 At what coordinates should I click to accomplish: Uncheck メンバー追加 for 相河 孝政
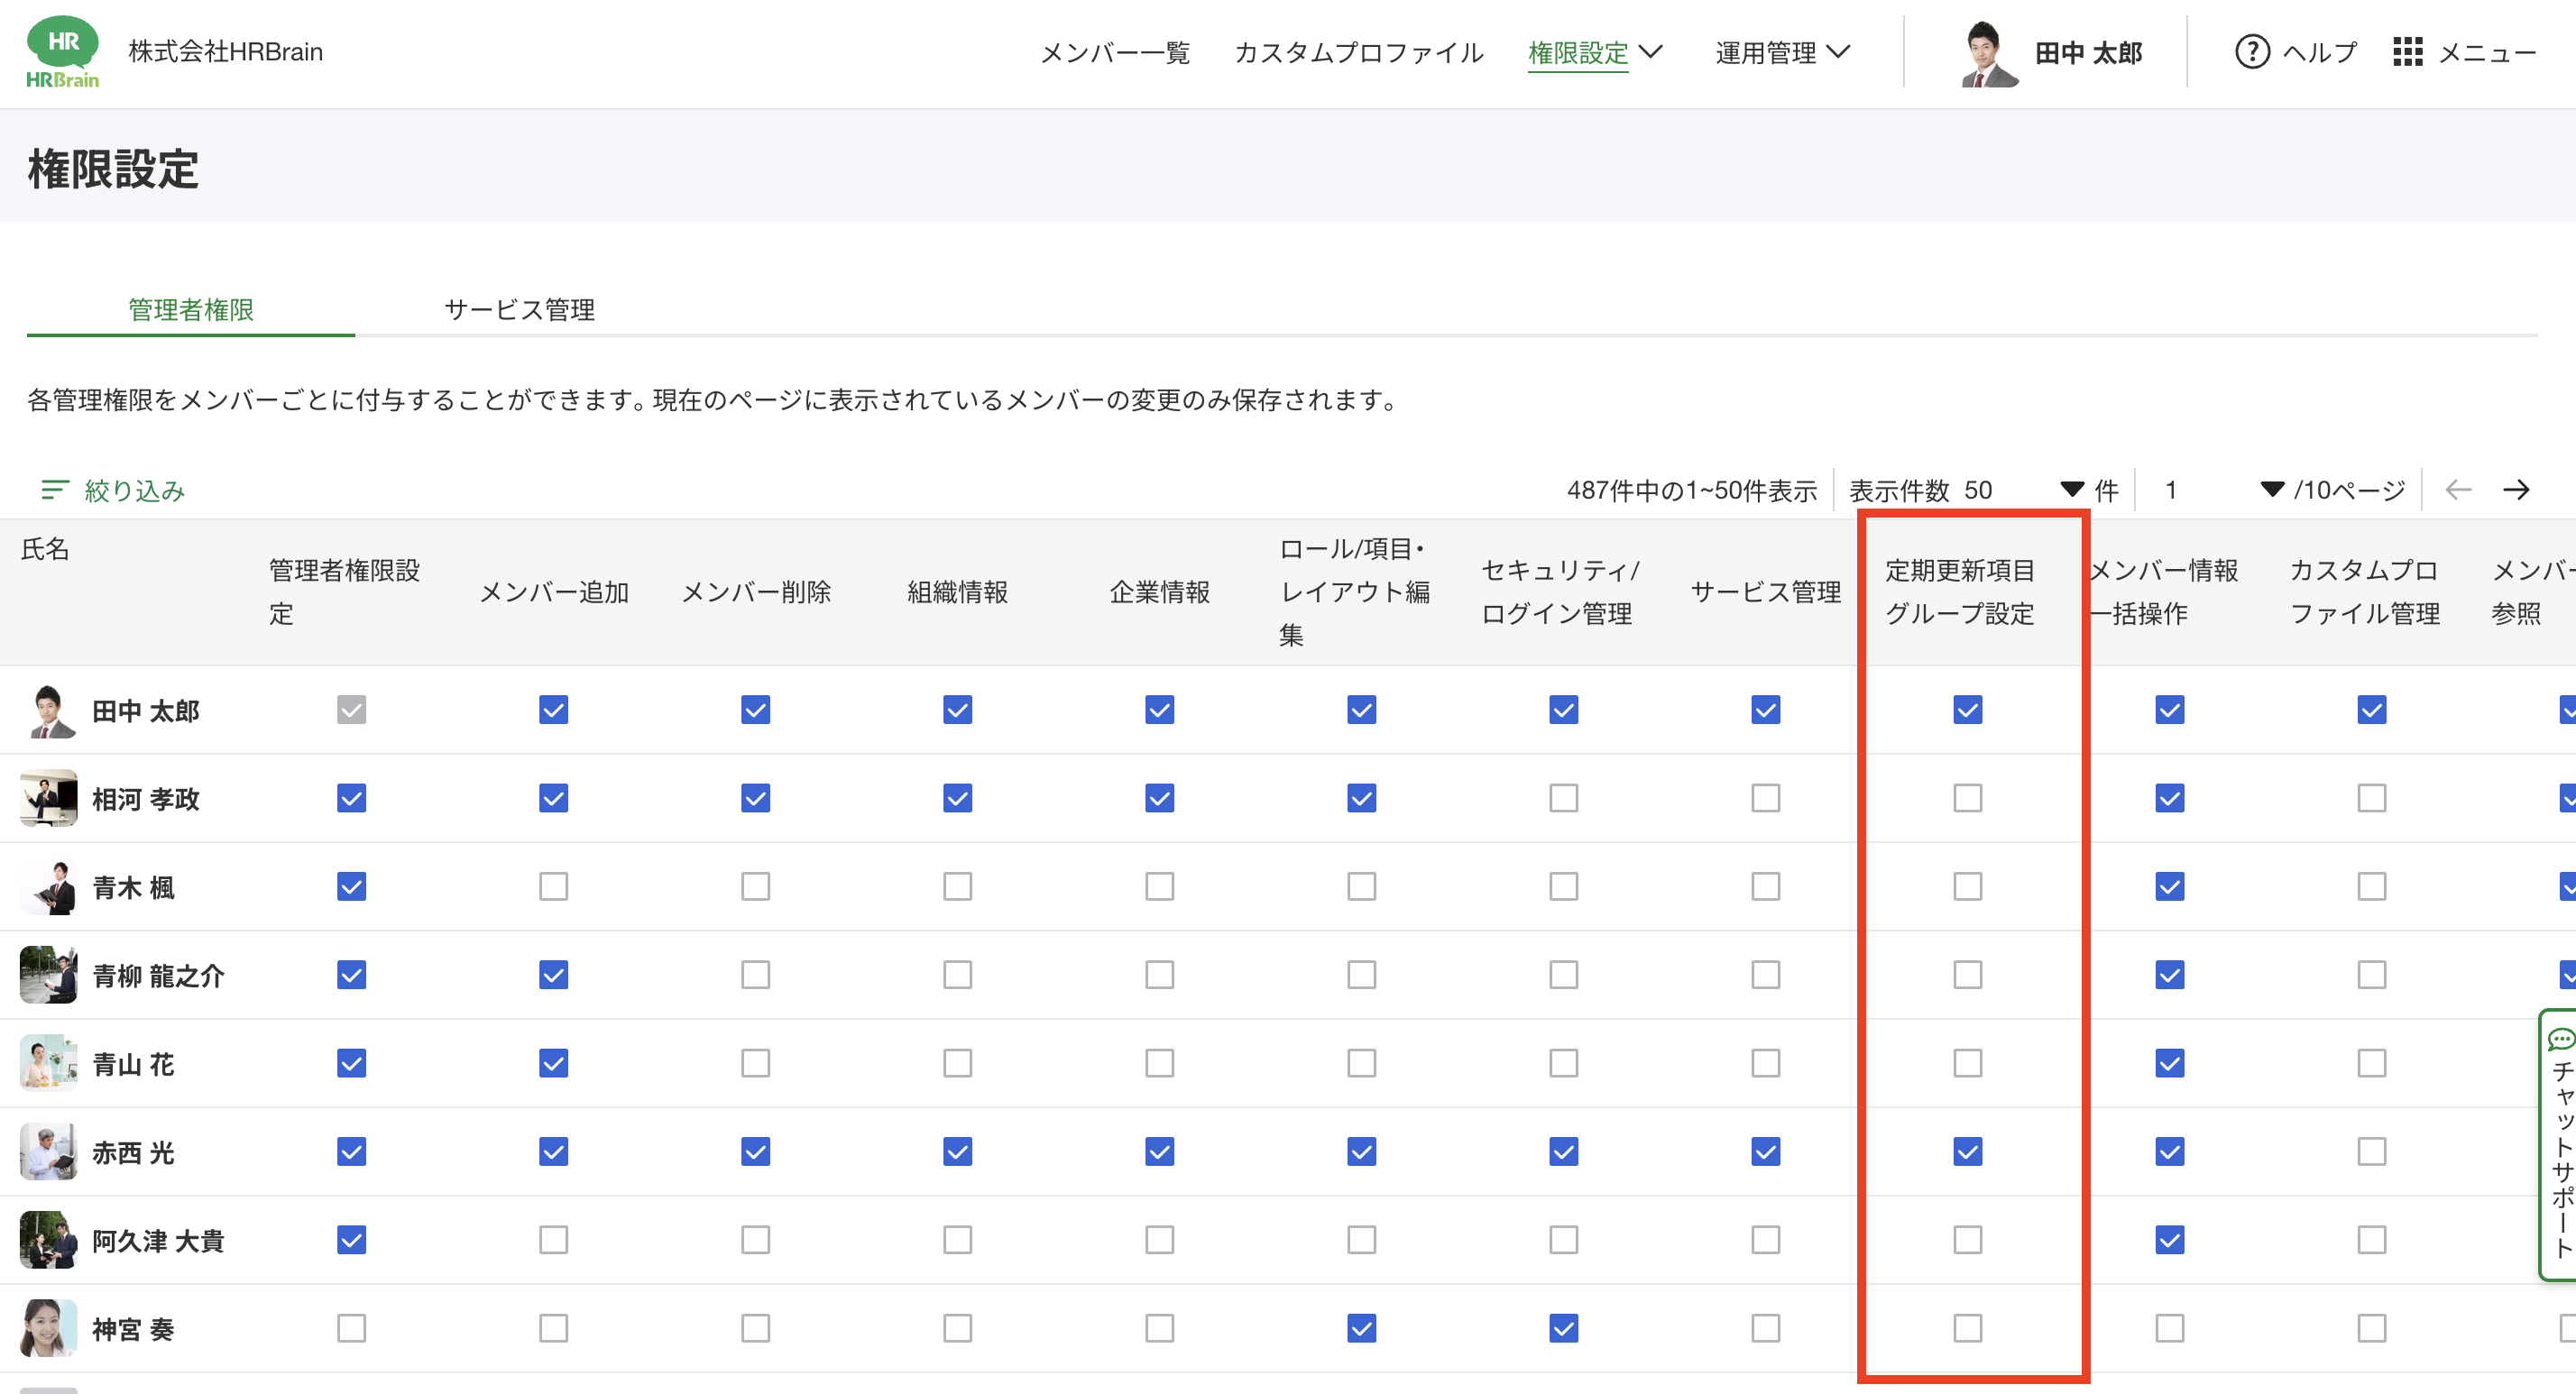pos(553,798)
